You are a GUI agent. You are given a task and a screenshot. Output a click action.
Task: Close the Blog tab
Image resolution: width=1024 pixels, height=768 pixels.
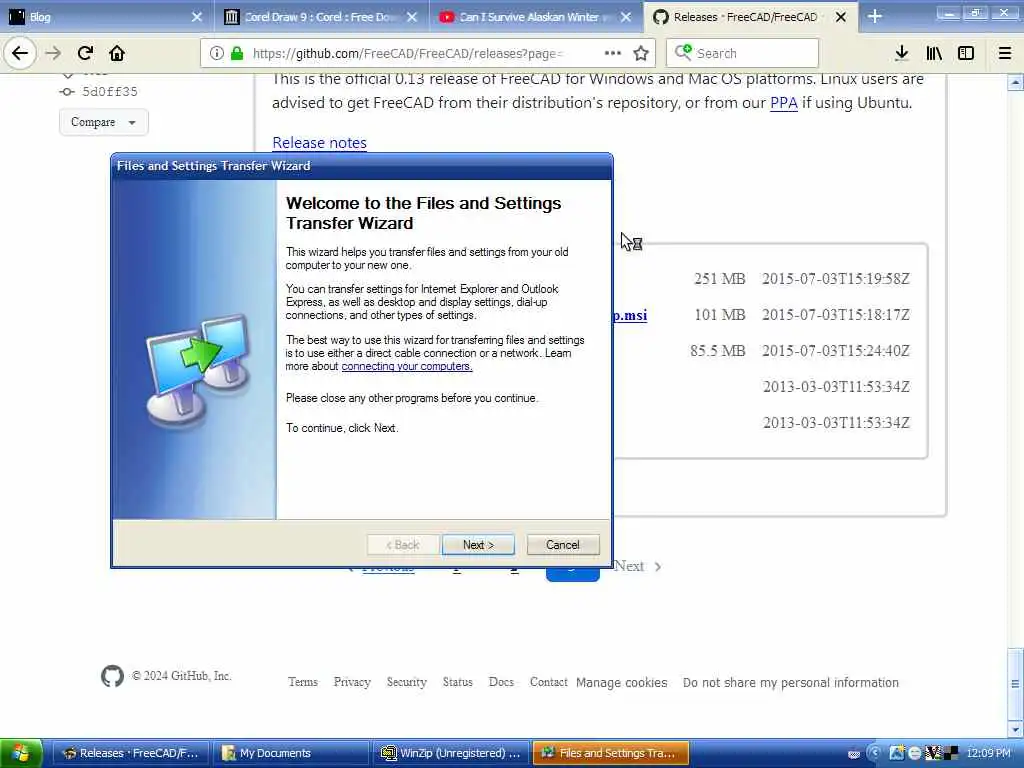197,17
